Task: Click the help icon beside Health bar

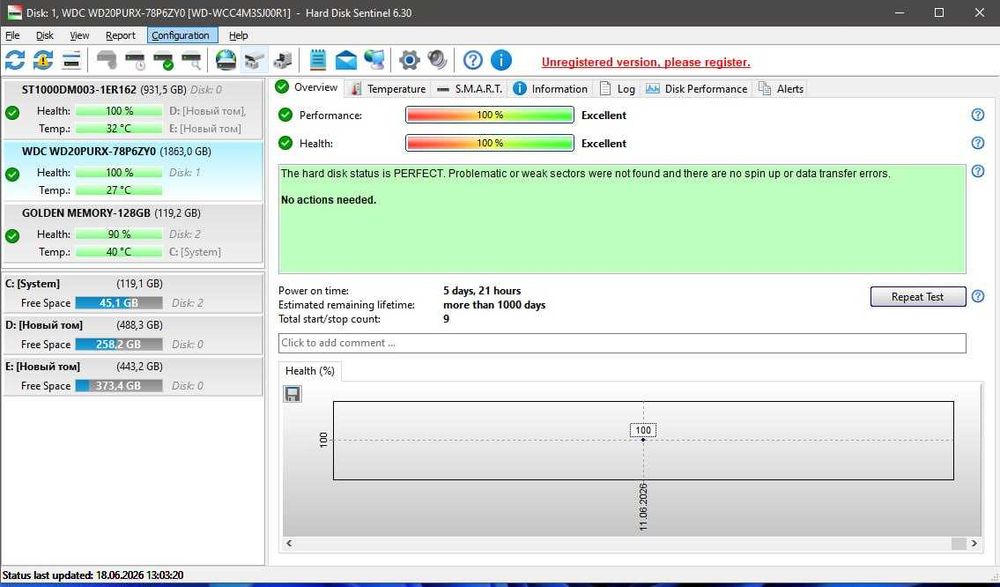Action: coord(978,143)
